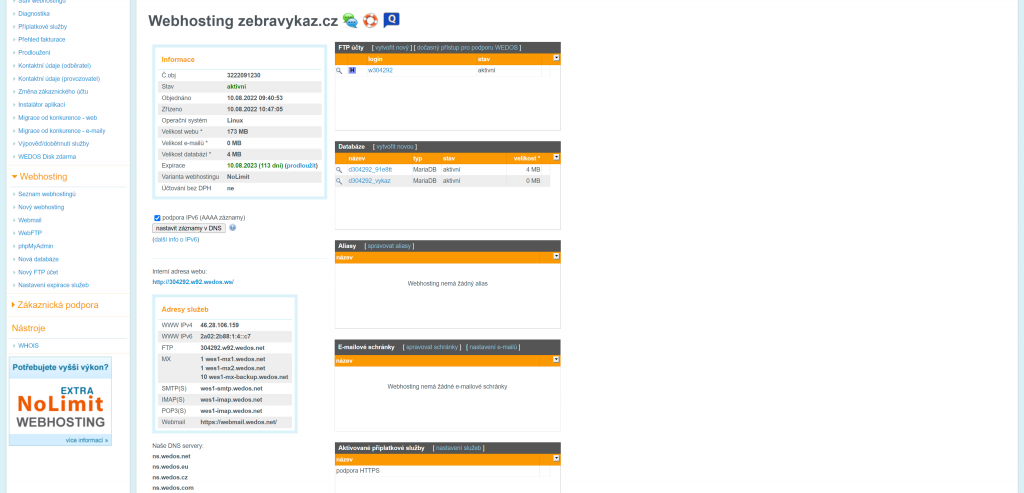This screenshot has width=1024, height=493.
Task: Click dočasný přístup pro podporu WEDOS
Action: point(467,48)
